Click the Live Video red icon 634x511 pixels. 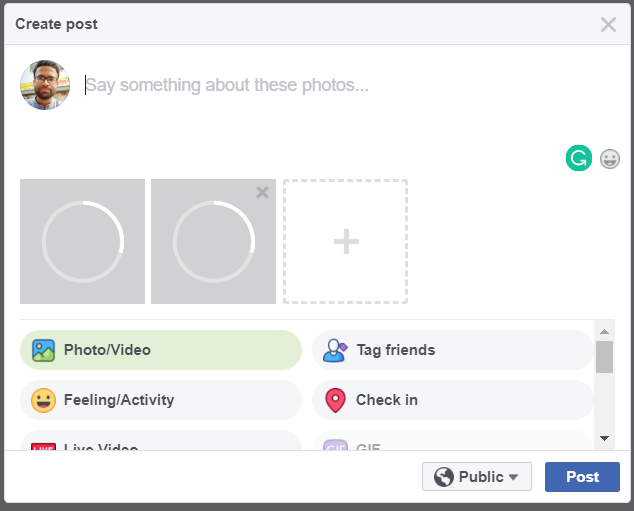coord(43,447)
